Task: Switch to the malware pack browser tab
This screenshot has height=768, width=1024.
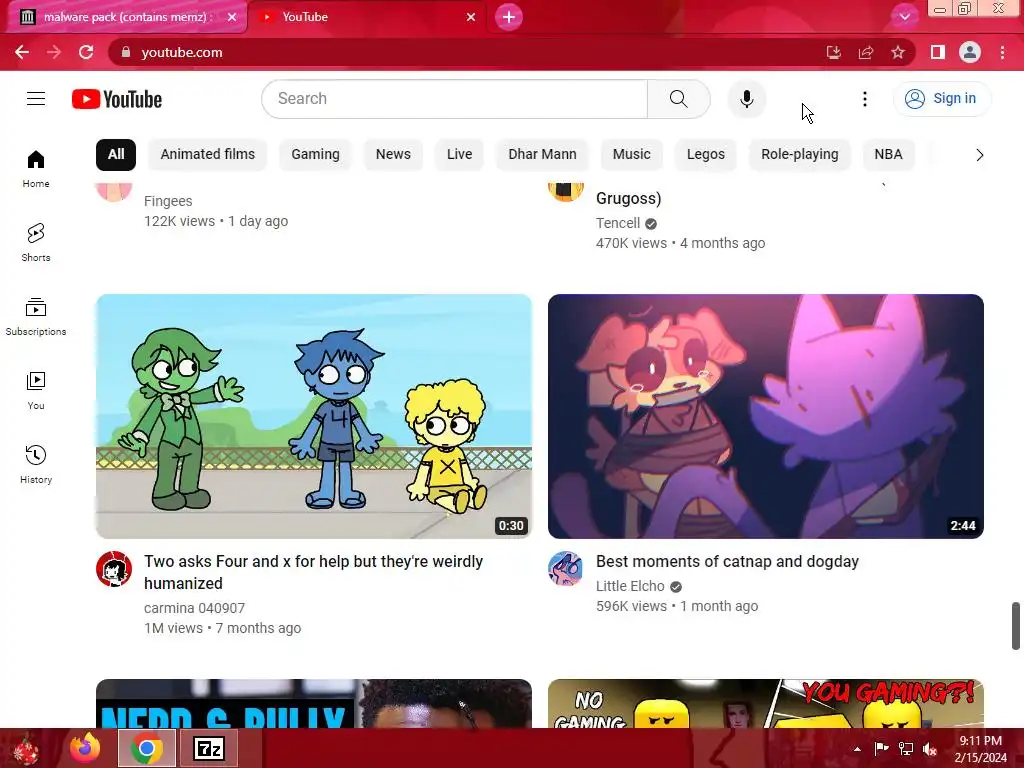Action: tap(127, 17)
